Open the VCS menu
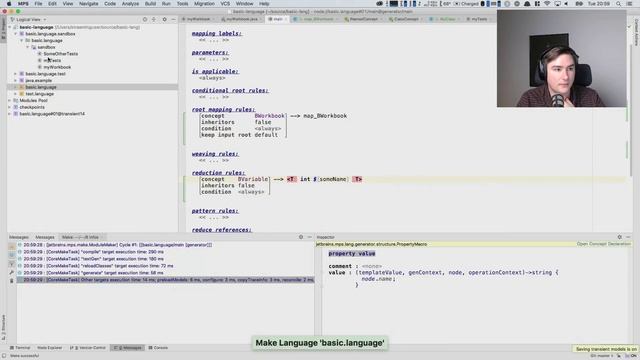640x360 pixels. coord(225,4)
